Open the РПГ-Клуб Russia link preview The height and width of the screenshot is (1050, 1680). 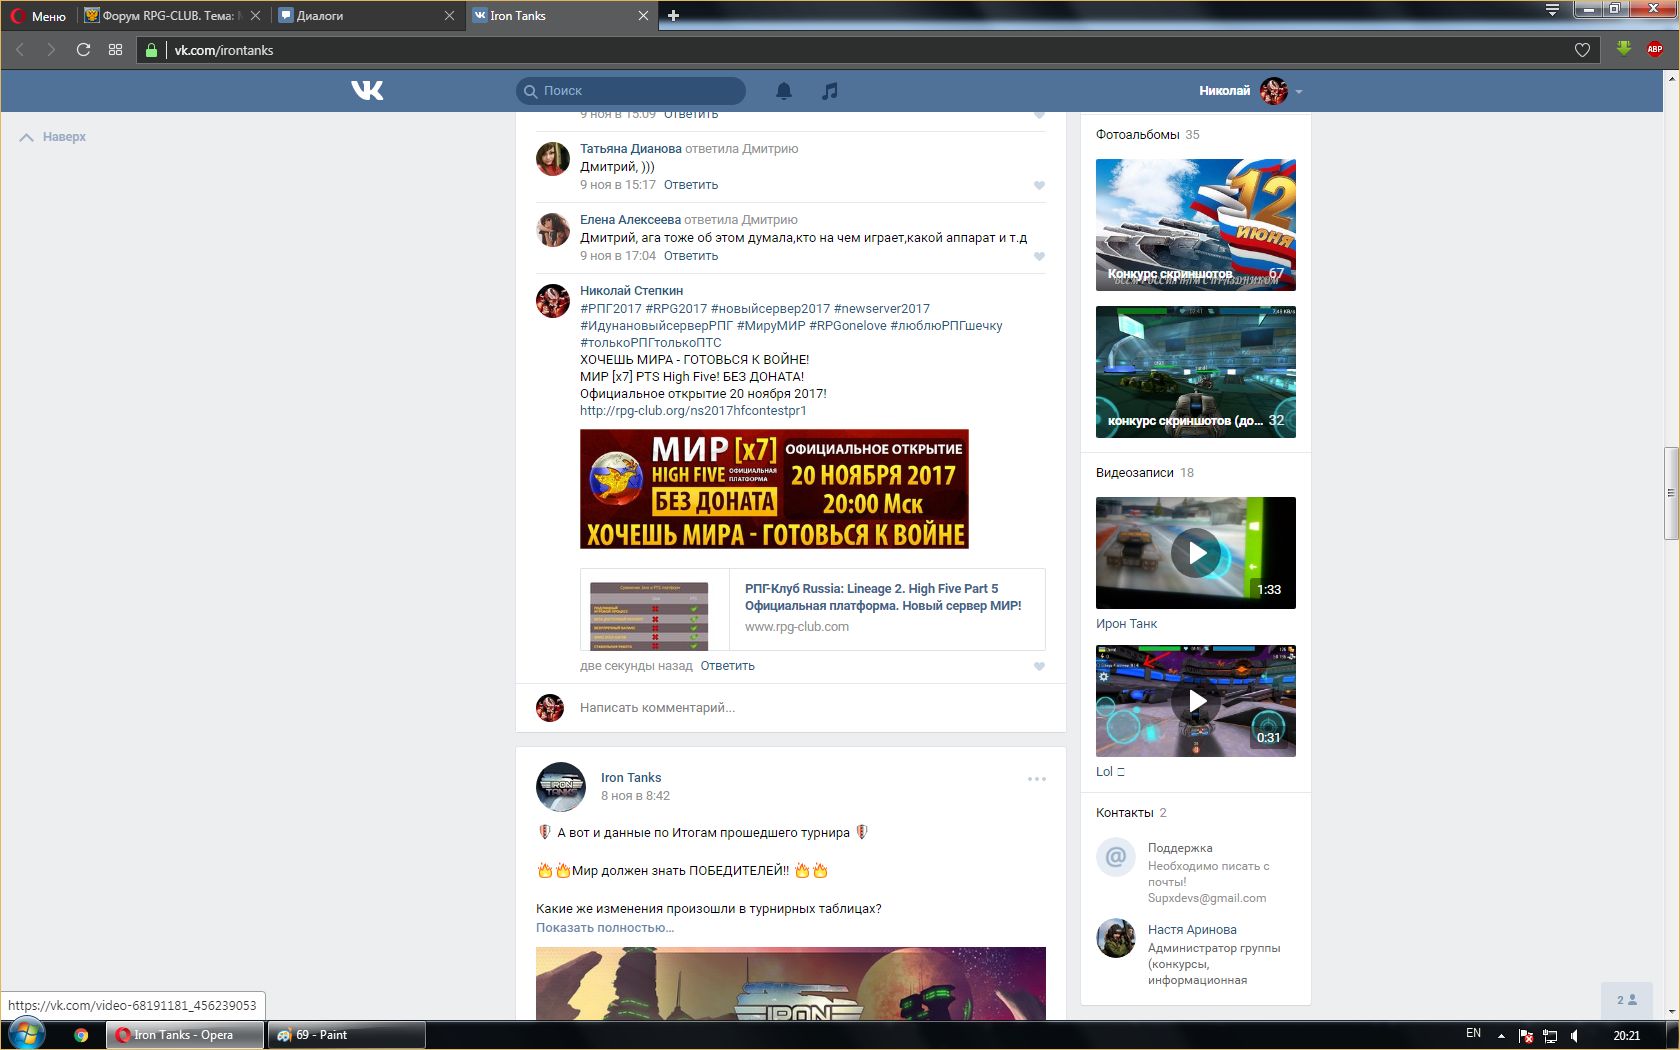tap(812, 610)
